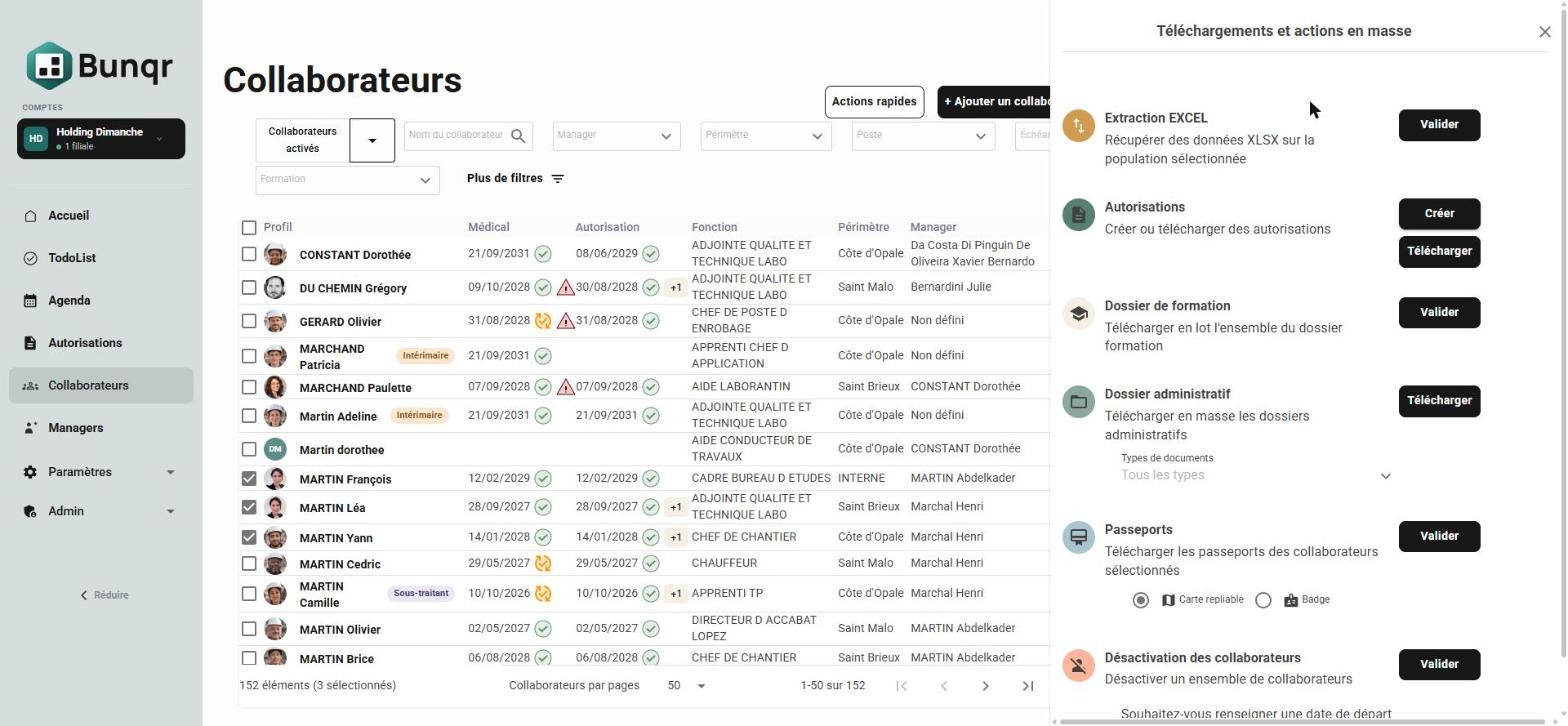
Task: Click the Bunqr logo
Action: (x=99, y=66)
